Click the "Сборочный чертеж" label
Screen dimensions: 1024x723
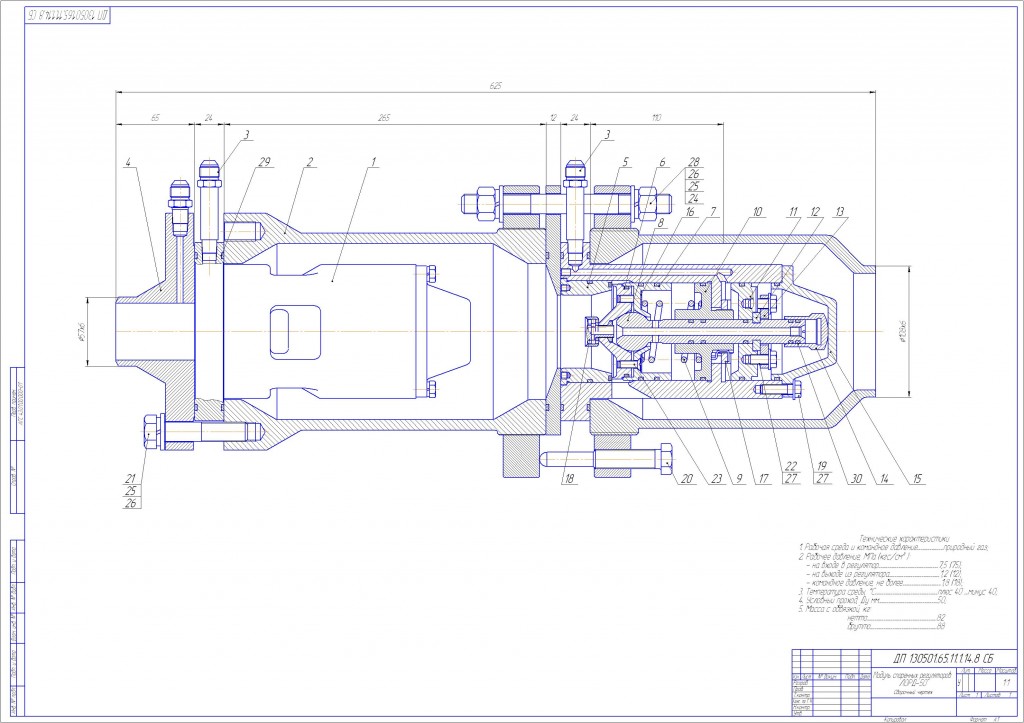(x=913, y=692)
